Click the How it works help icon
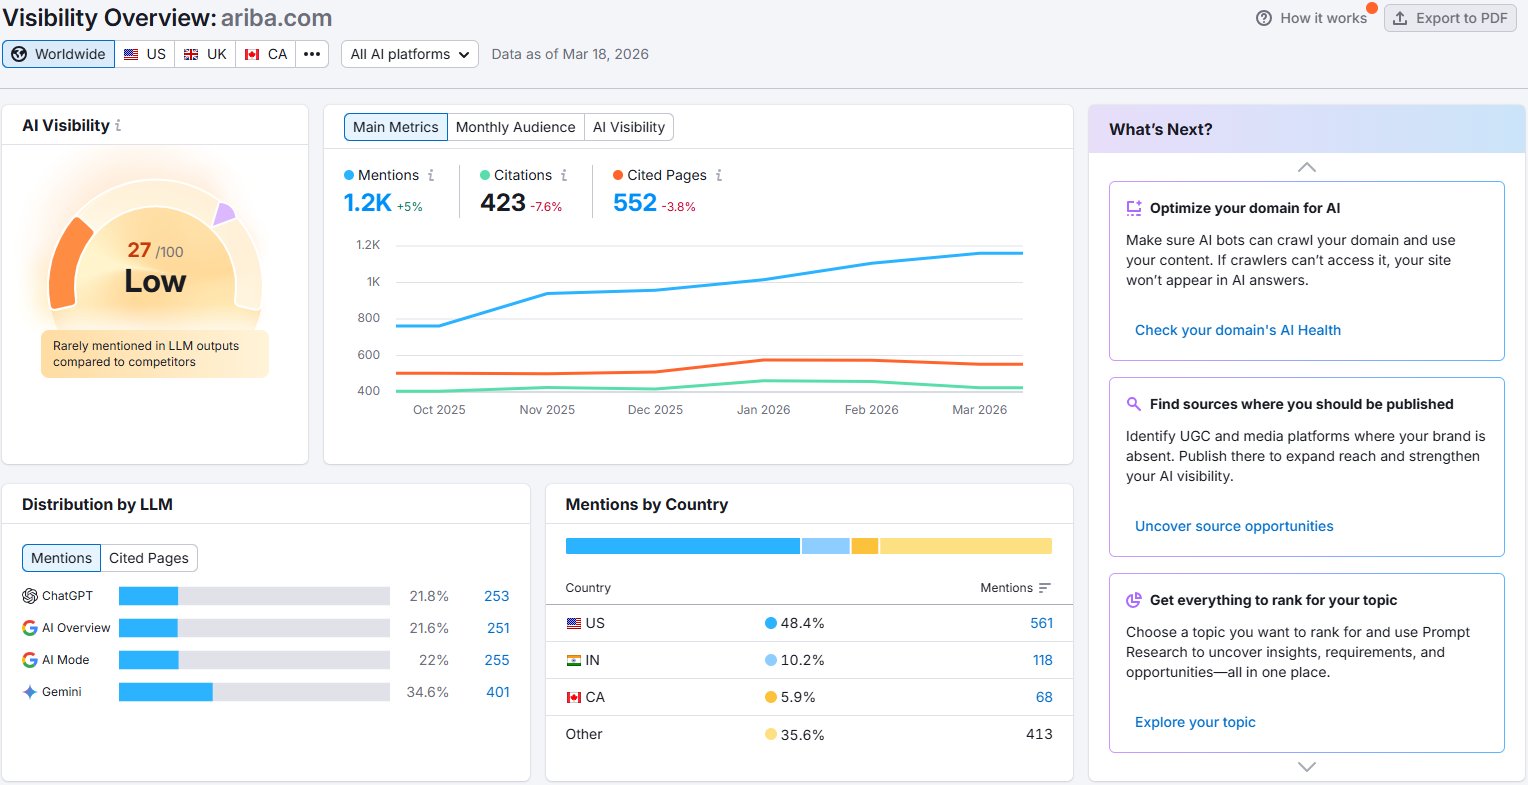This screenshot has width=1528, height=785. pos(1264,18)
